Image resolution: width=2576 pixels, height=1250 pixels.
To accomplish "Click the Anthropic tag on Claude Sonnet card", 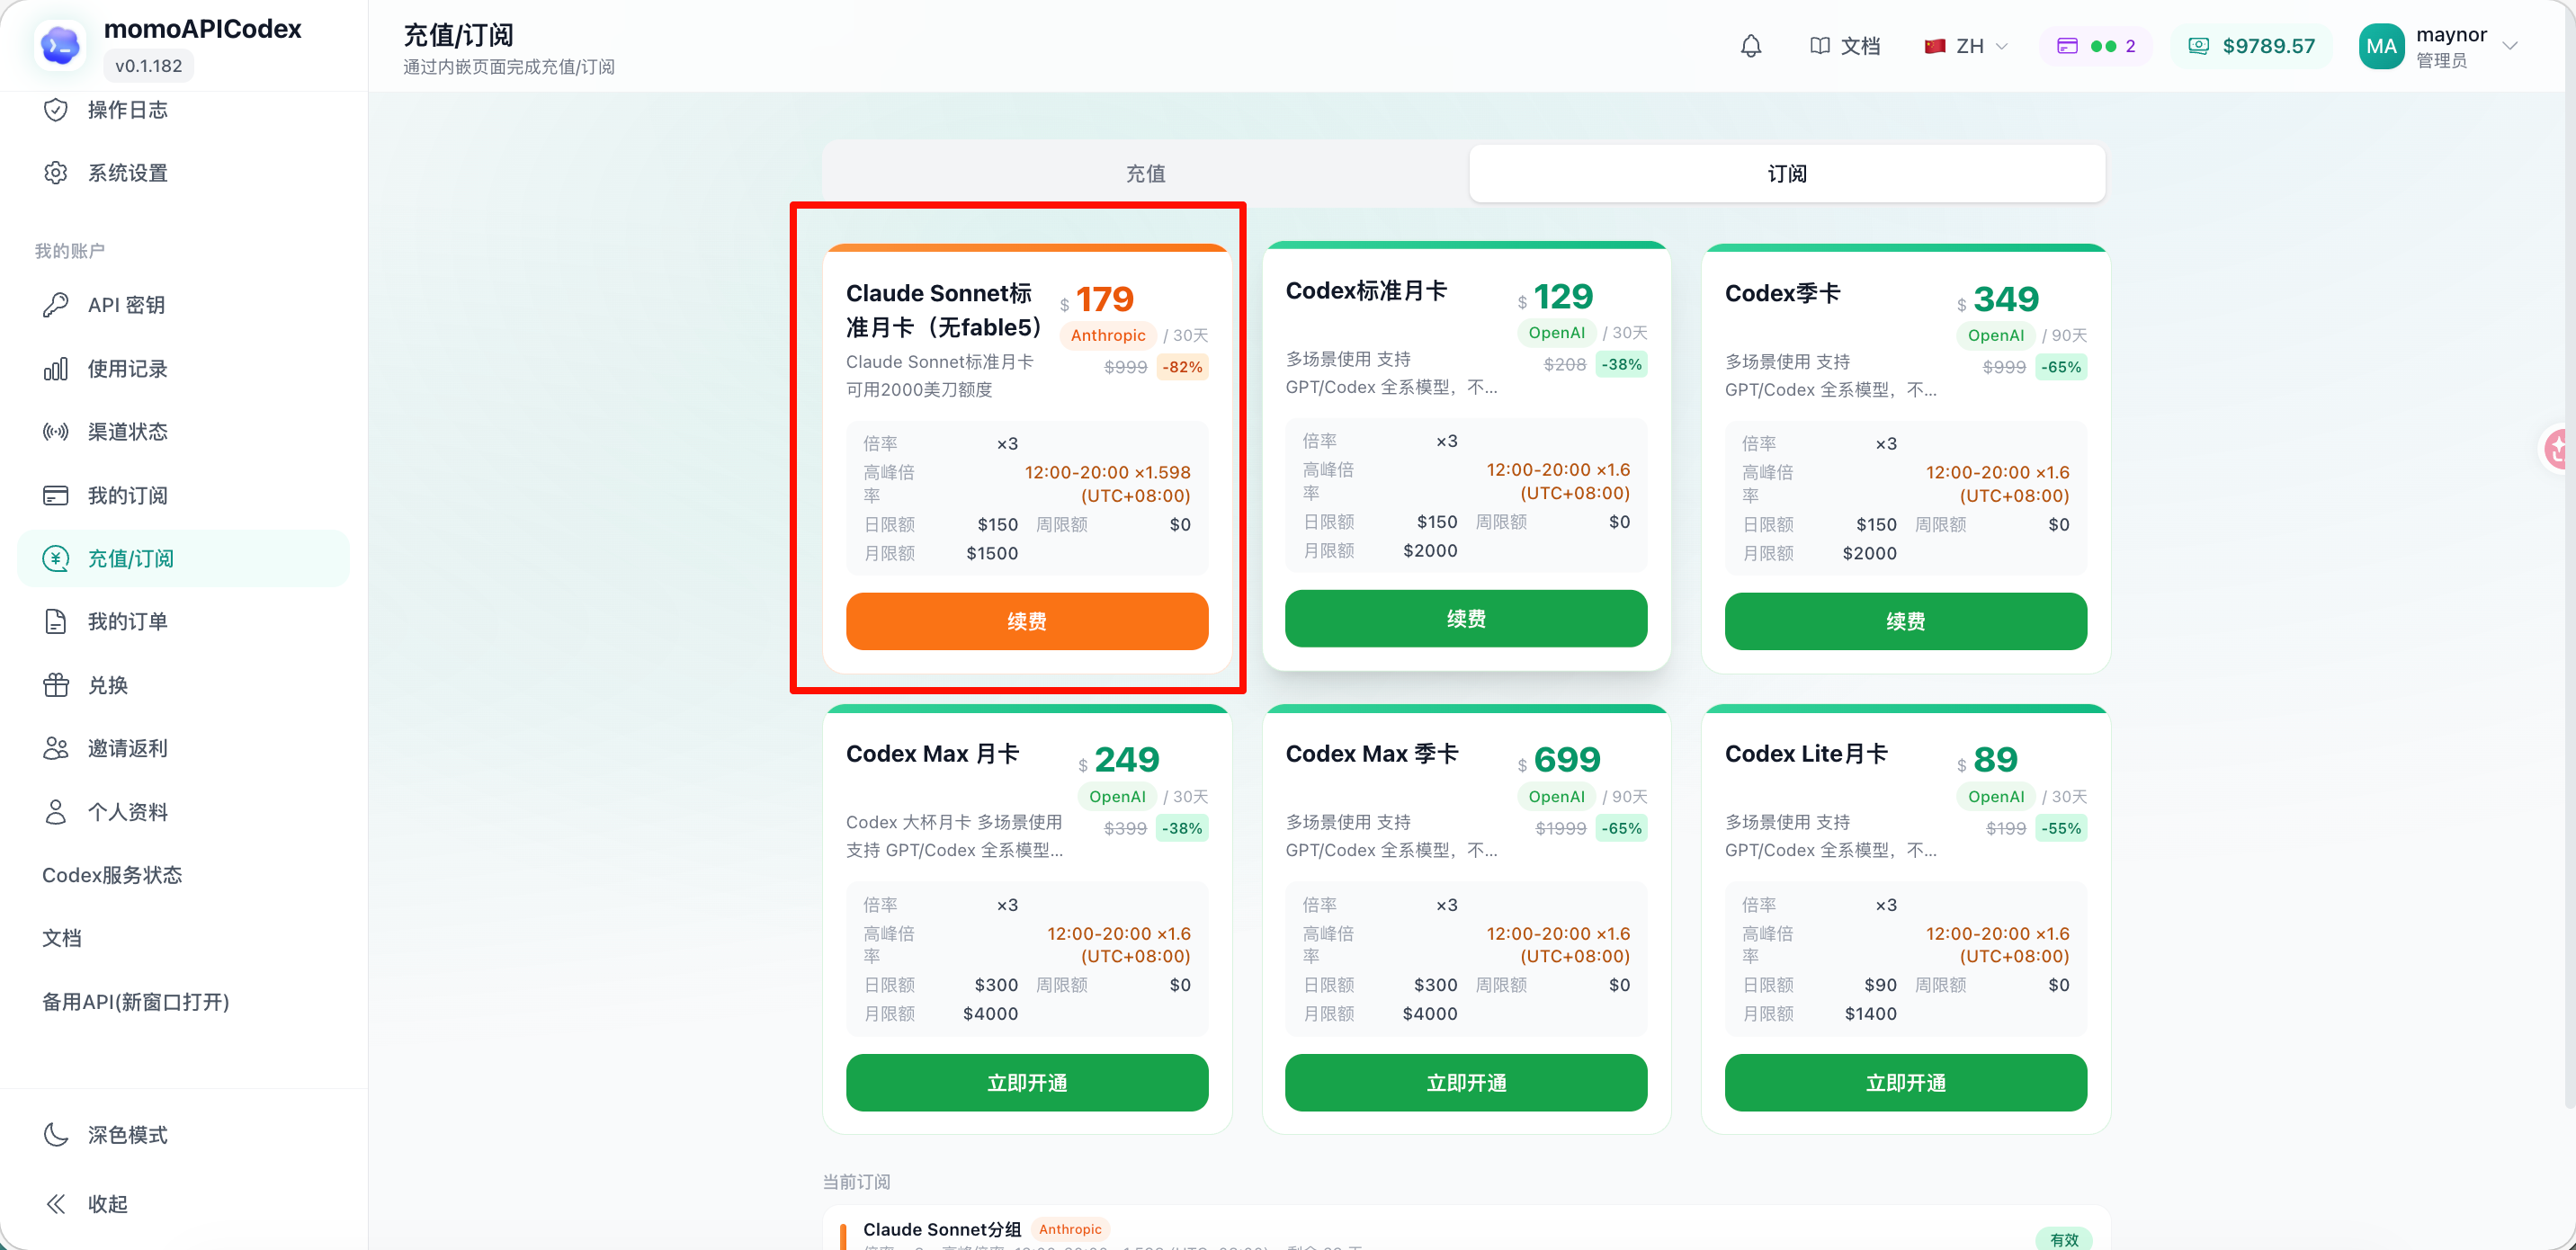I will [1108, 336].
